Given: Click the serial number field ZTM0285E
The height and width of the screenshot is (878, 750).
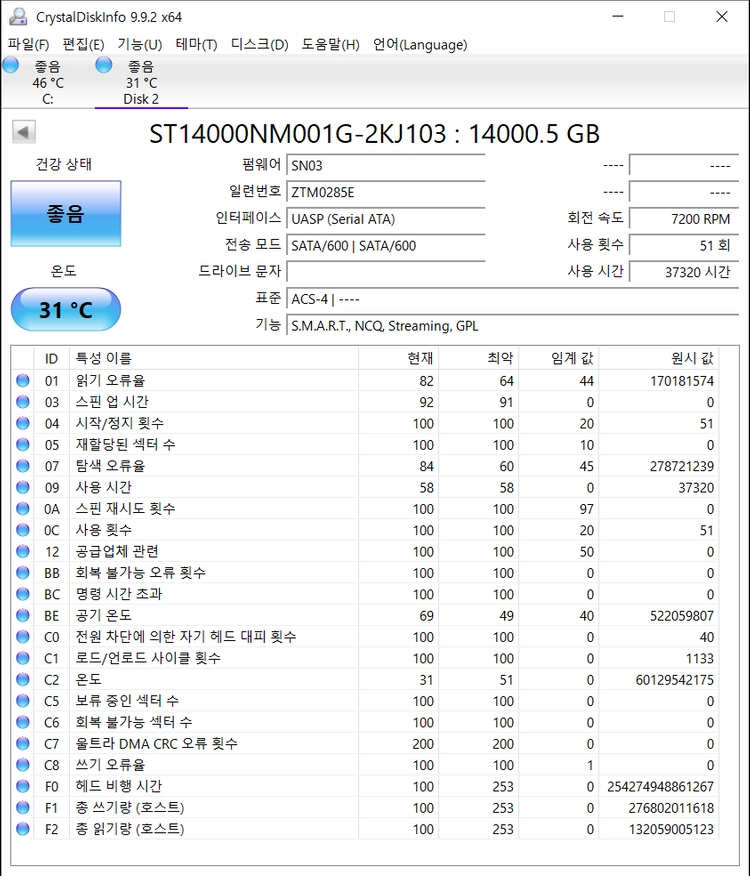Looking at the screenshot, I should [x=385, y=193].
